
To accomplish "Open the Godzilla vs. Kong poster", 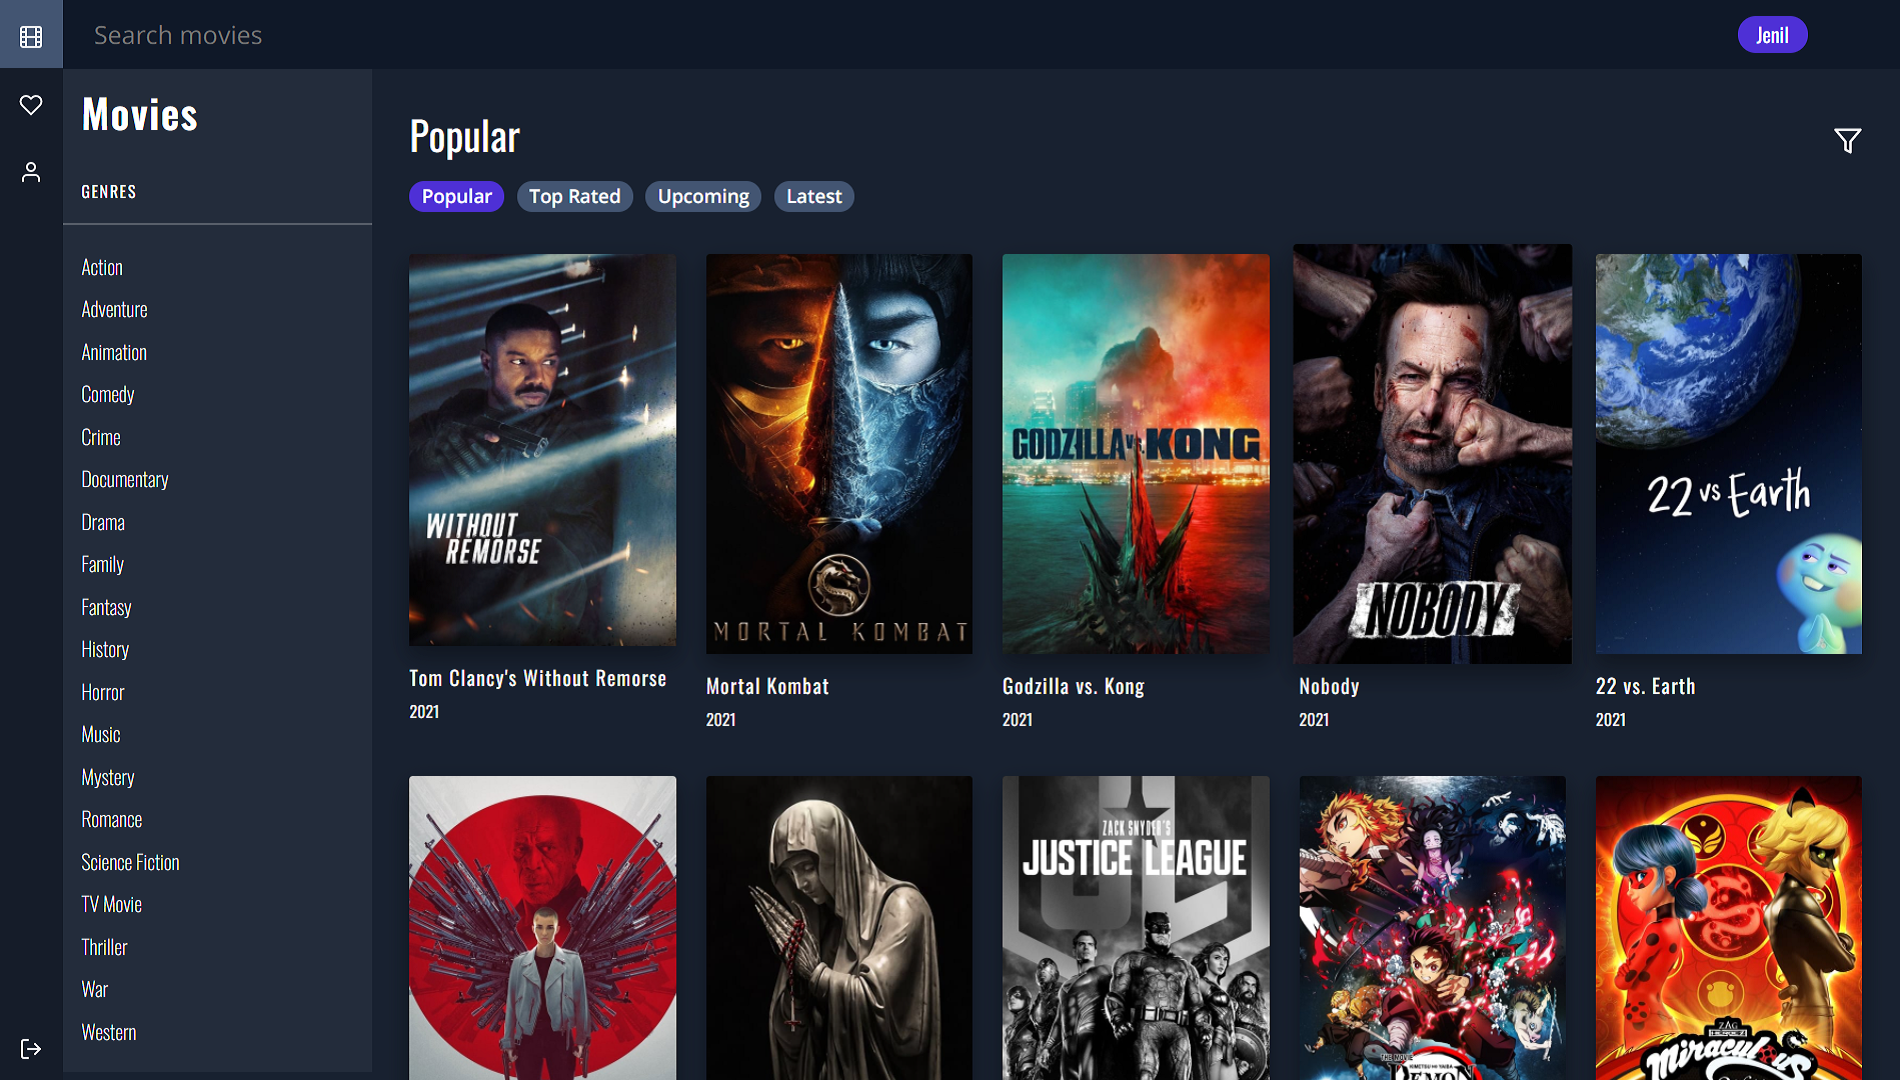I will coord(1136,454).
